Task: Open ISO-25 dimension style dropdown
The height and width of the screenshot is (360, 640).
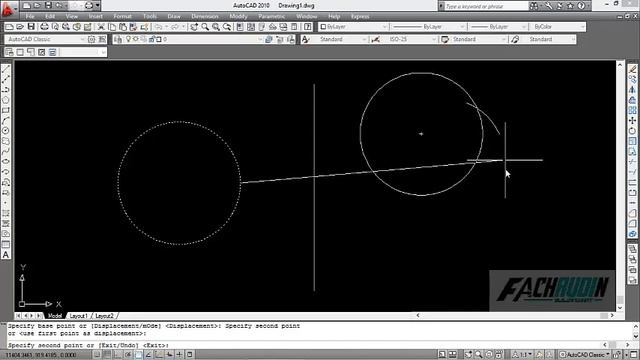Action: click(x=410, y=39)
